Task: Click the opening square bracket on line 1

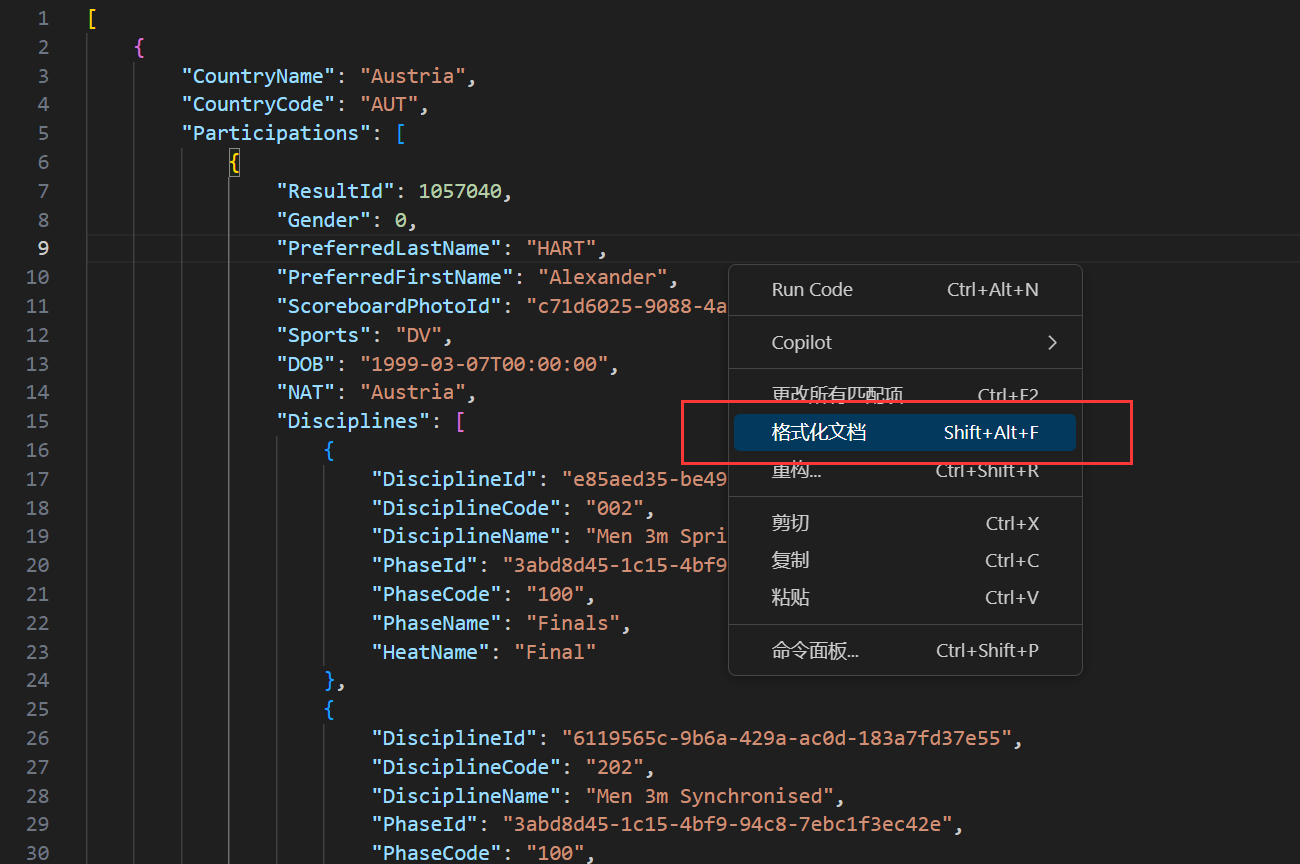Action: pos(92,18)
